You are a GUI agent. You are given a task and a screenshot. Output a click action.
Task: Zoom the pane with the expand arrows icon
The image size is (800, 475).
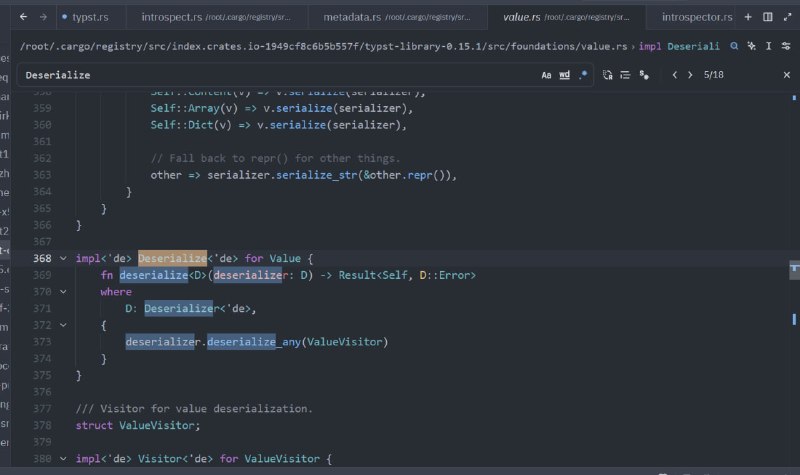(x=787, y=17)
